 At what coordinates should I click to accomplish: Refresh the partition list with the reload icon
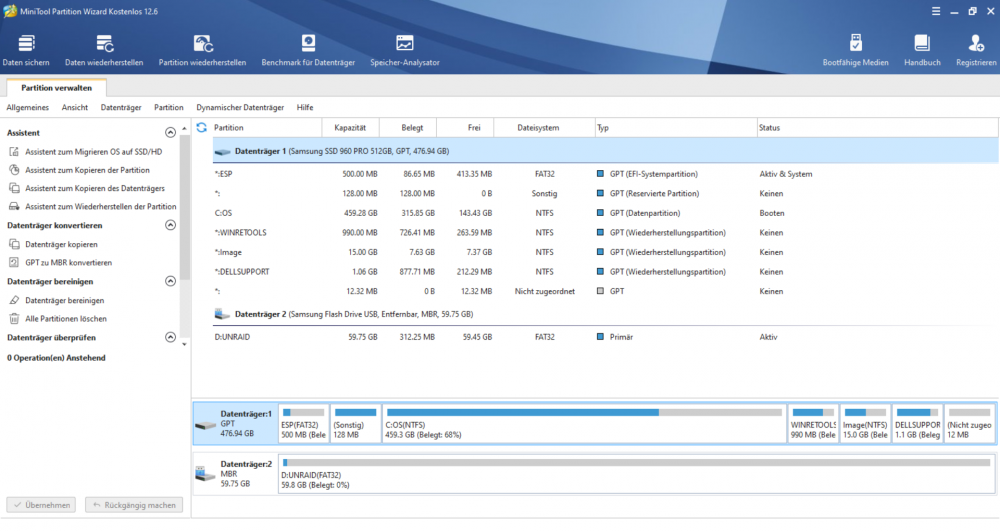(x=202, y=127)
